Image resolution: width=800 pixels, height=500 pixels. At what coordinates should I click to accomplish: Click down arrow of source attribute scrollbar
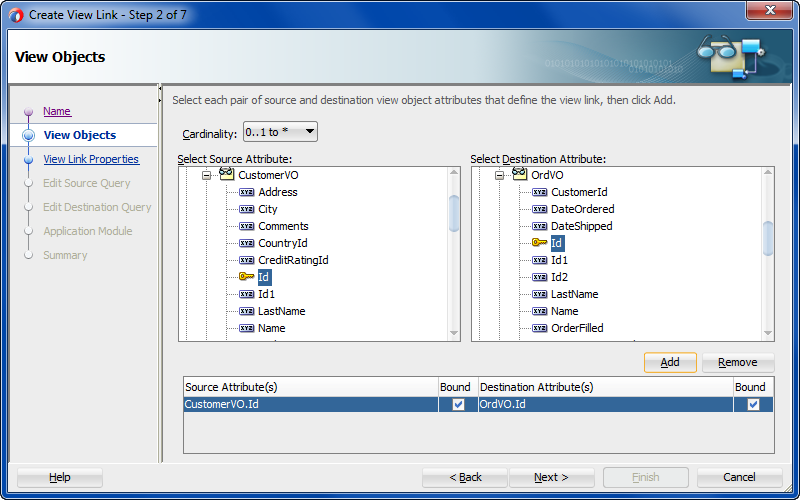coord(454,334)
